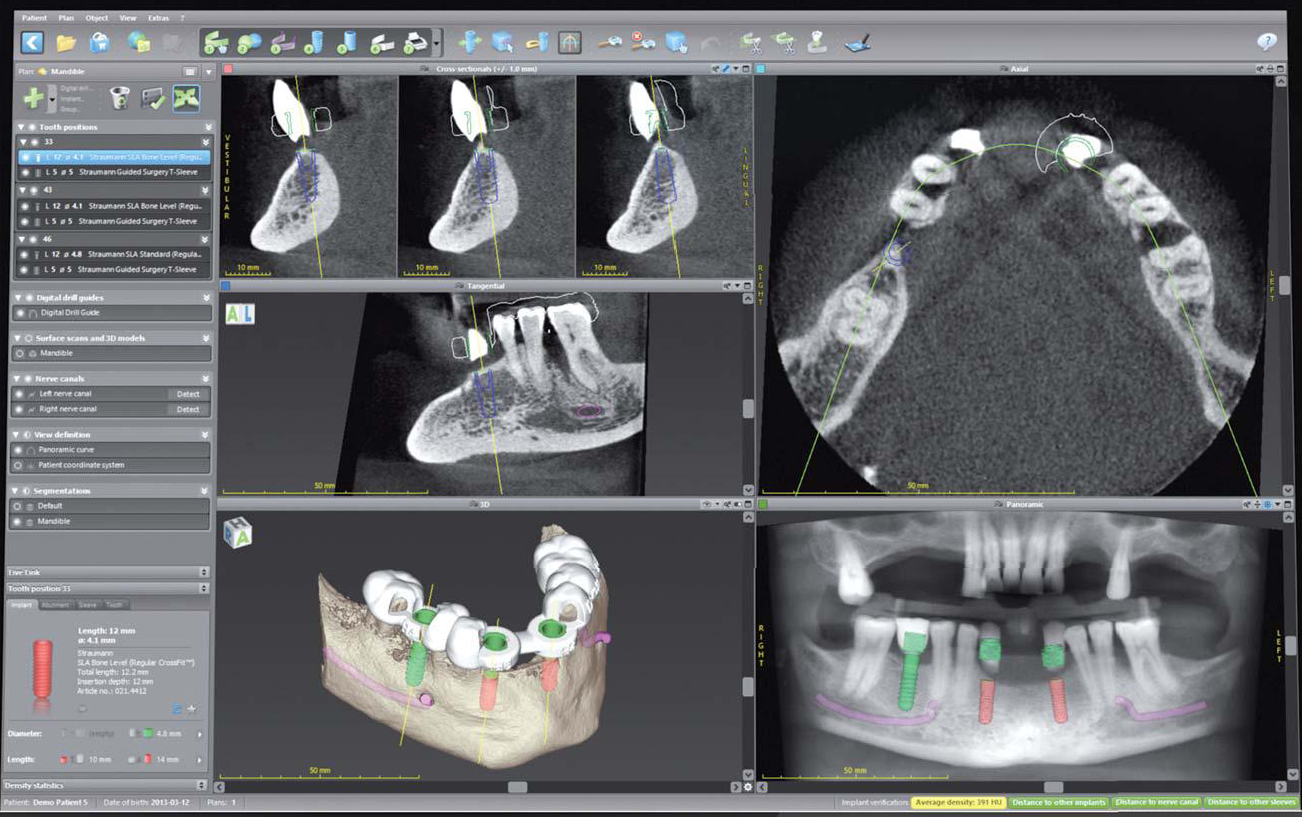Switch to the Abutment tab
1302x817 pixels.
(55, 605)
